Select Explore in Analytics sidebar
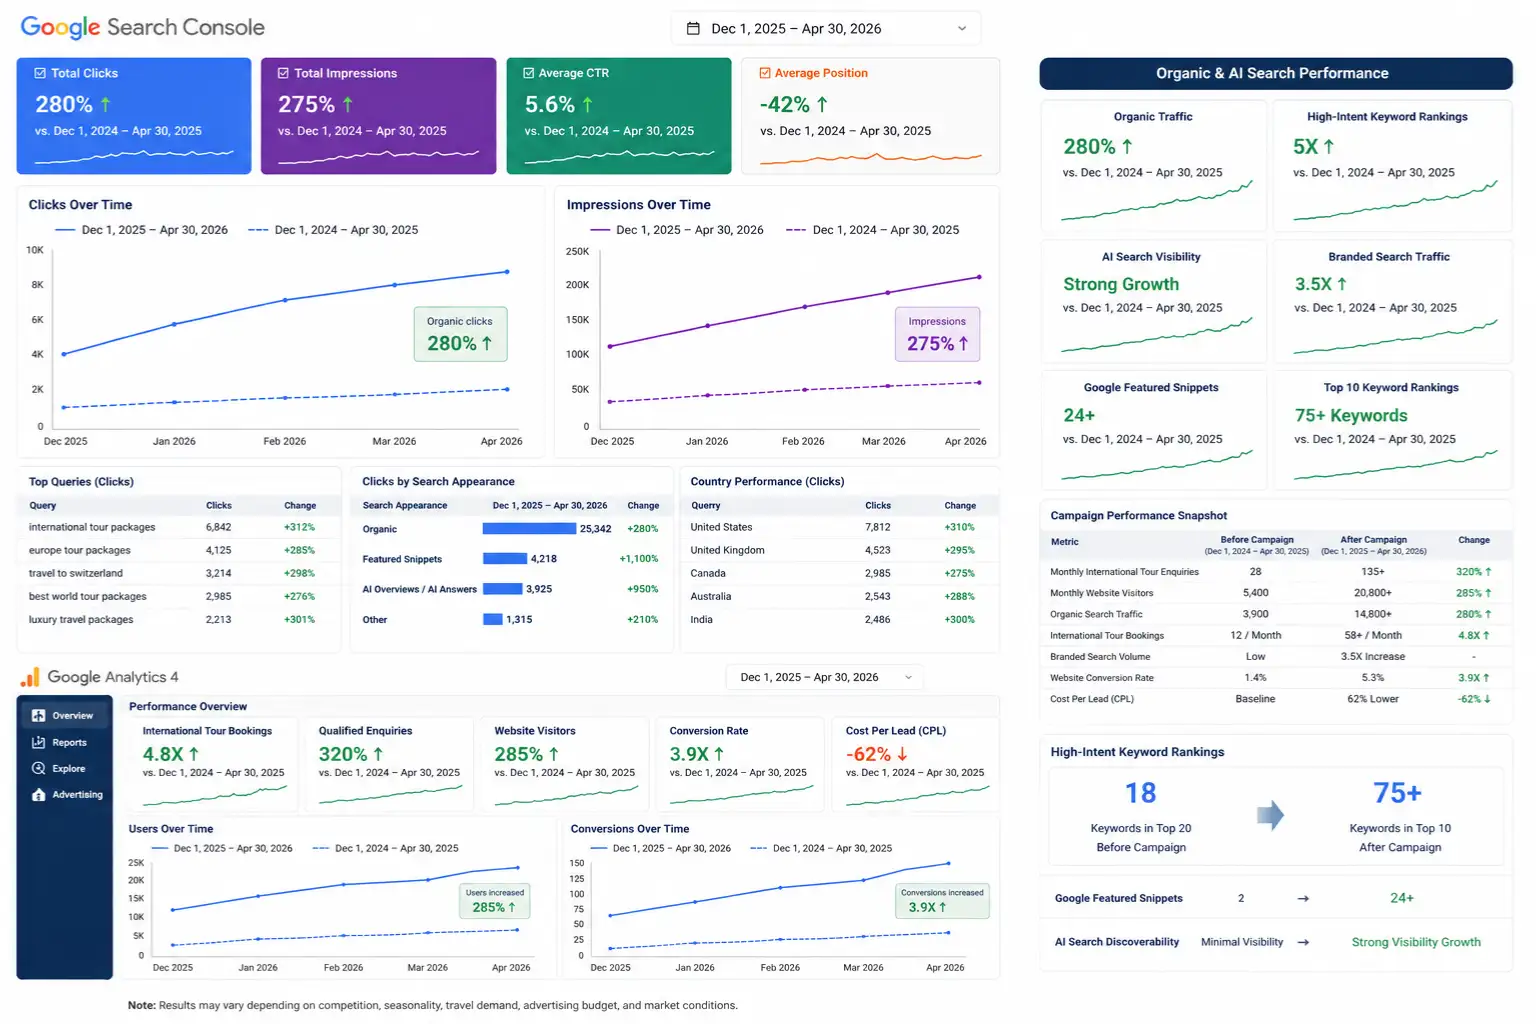 pyautogui.click(x=65, y=769)
